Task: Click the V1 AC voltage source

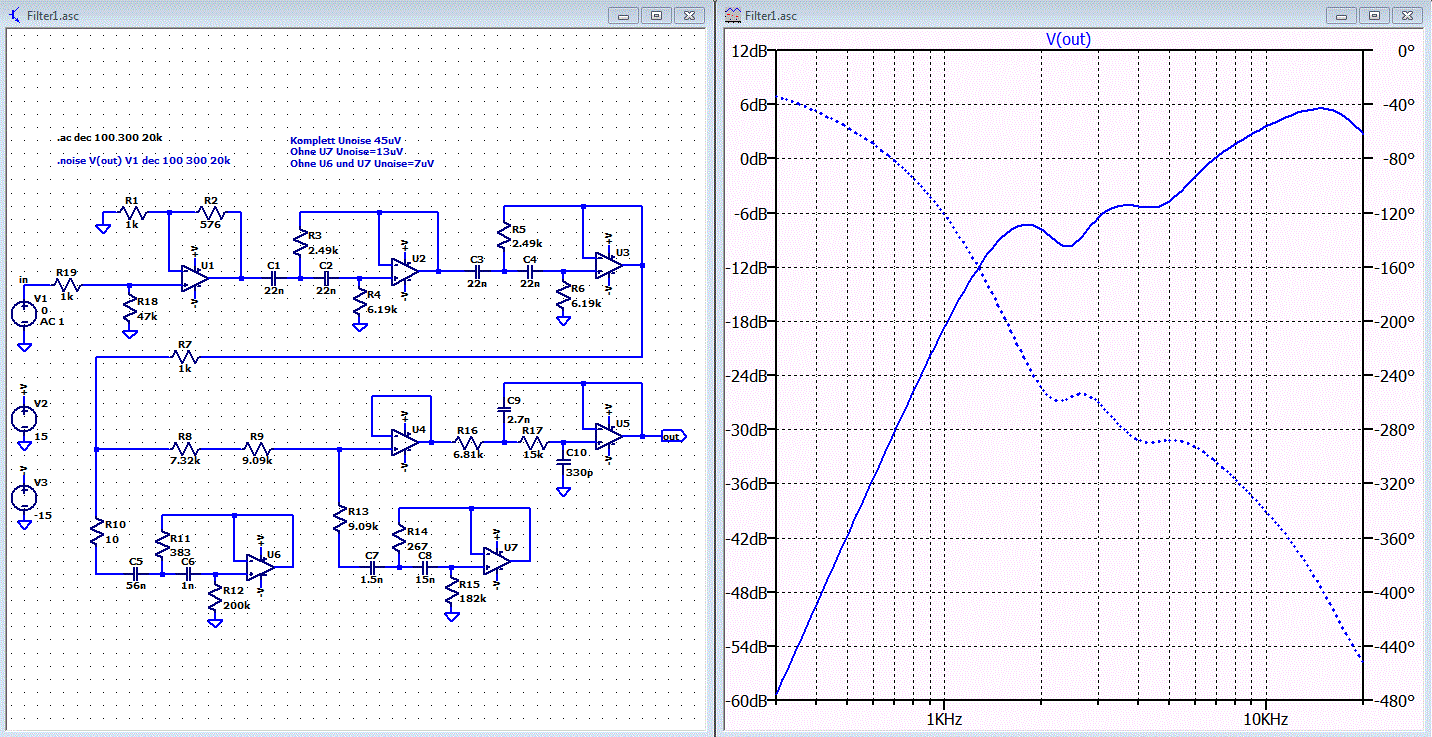Action: (24, 313)
